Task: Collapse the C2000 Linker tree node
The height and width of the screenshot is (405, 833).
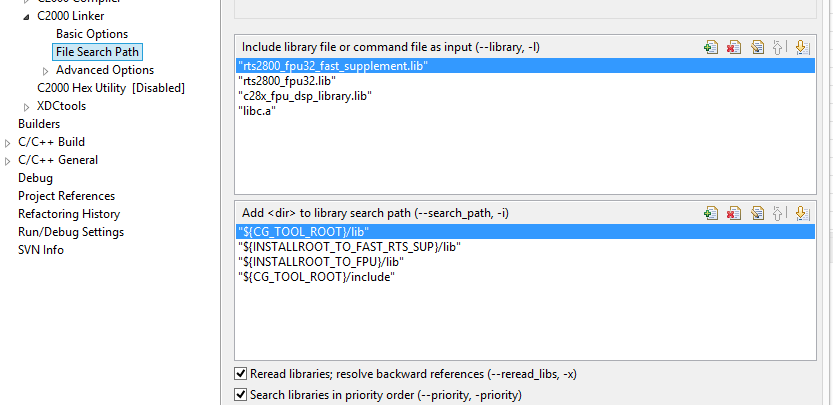Action: [26, 16]
